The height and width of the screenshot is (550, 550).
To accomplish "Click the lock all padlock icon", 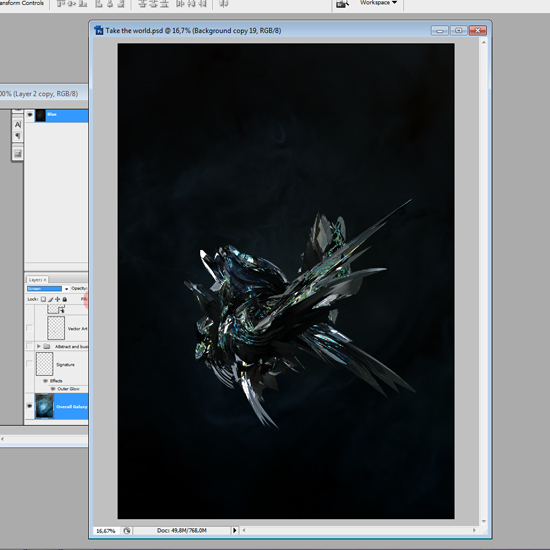I will click(x=65, y=299).
